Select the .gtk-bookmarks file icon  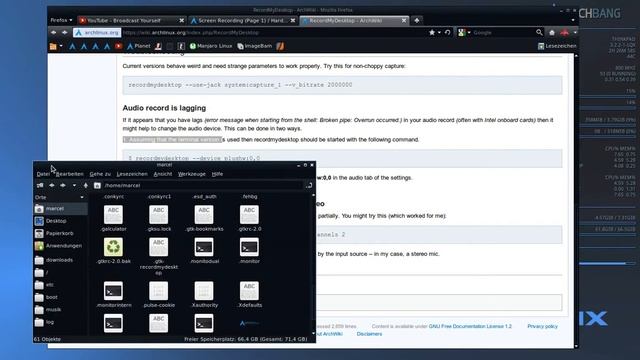[x=204, y=215]
